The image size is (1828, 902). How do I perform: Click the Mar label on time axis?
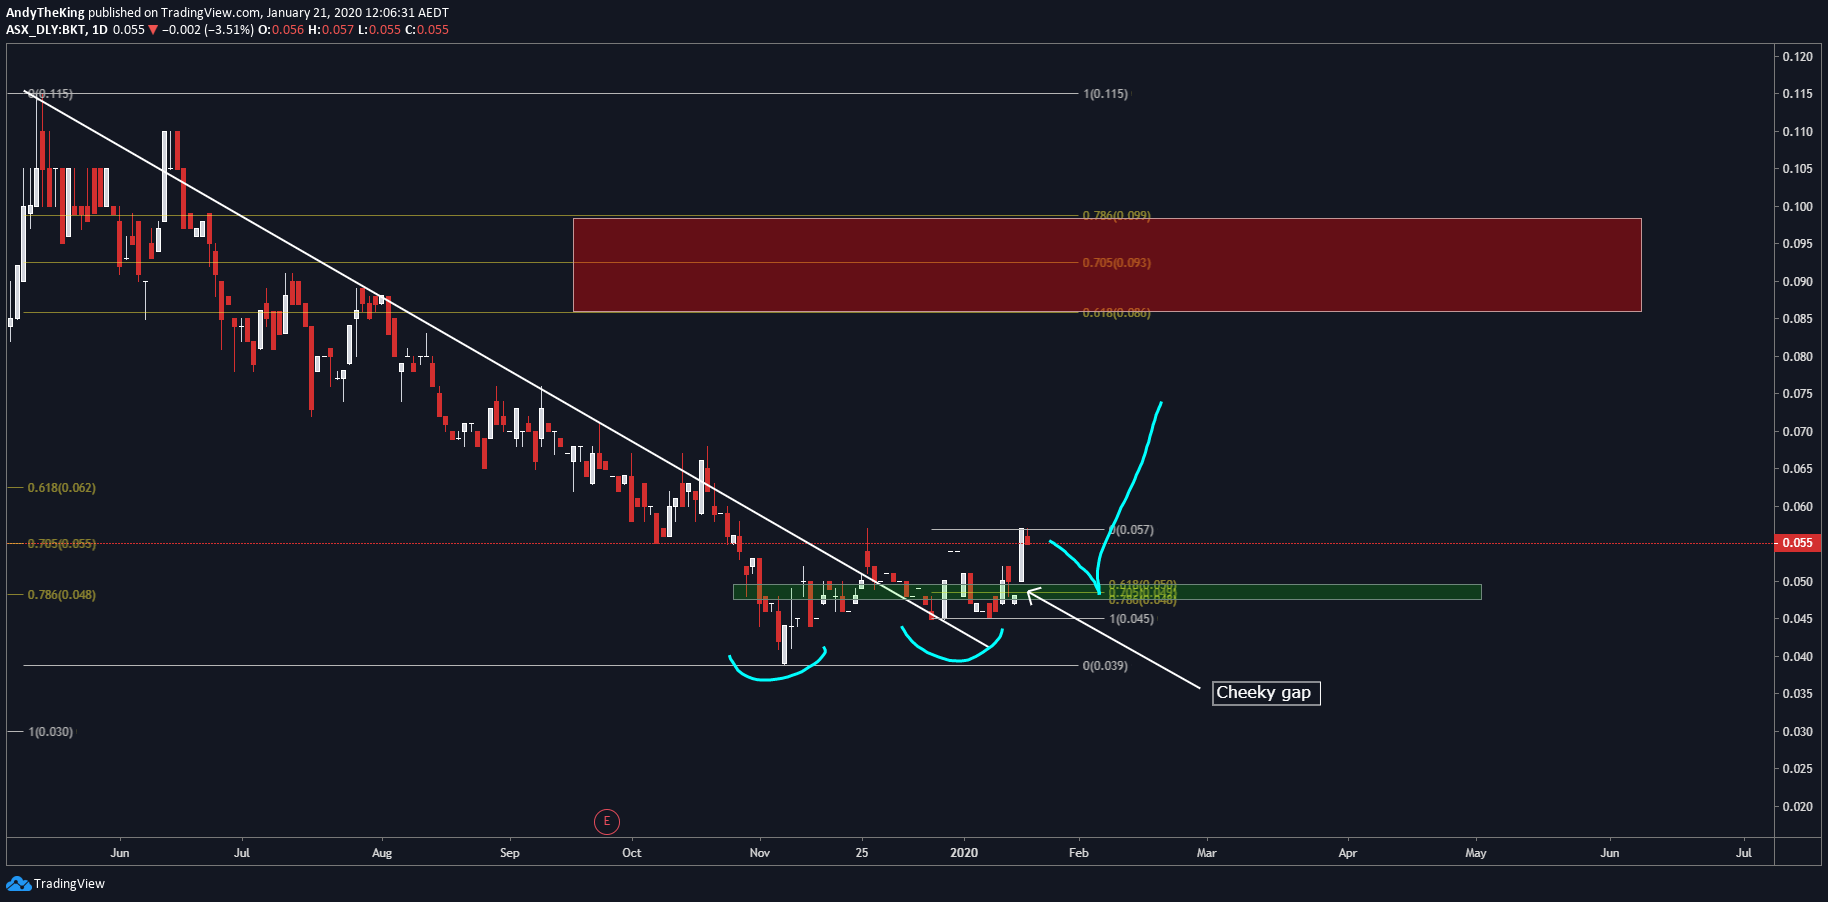[1207, 853]
